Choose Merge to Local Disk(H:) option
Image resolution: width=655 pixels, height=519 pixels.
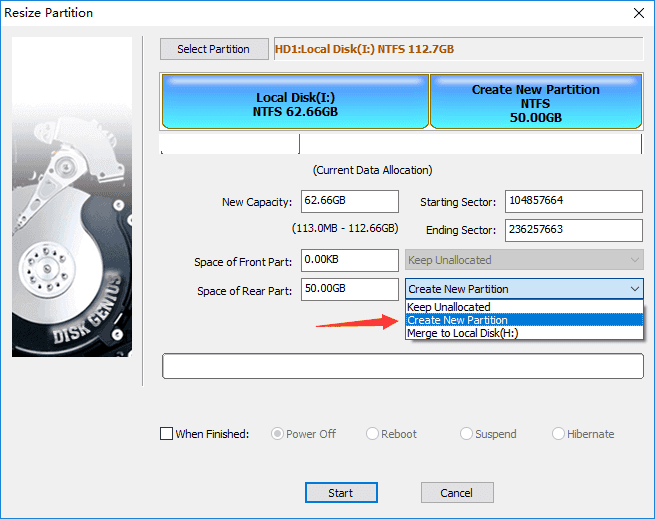(x=462, y=333)
